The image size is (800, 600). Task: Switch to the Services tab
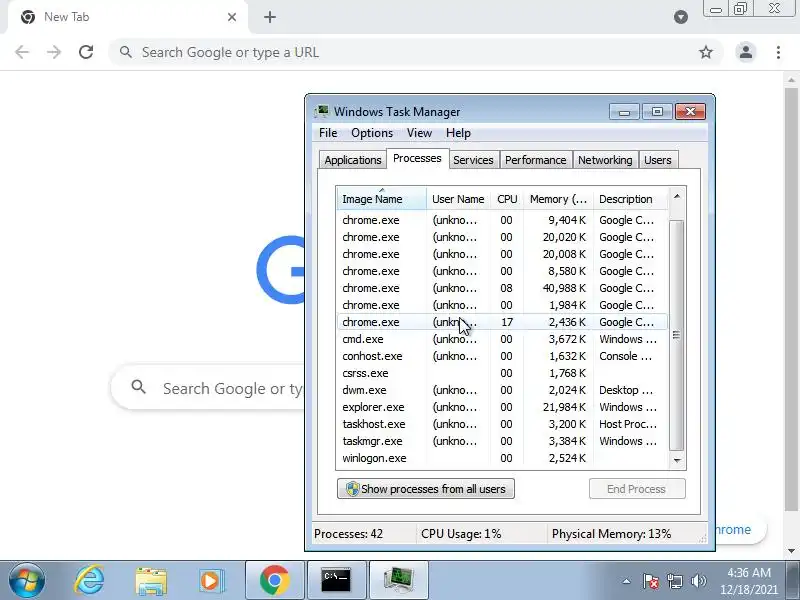[x=473, y=160]
